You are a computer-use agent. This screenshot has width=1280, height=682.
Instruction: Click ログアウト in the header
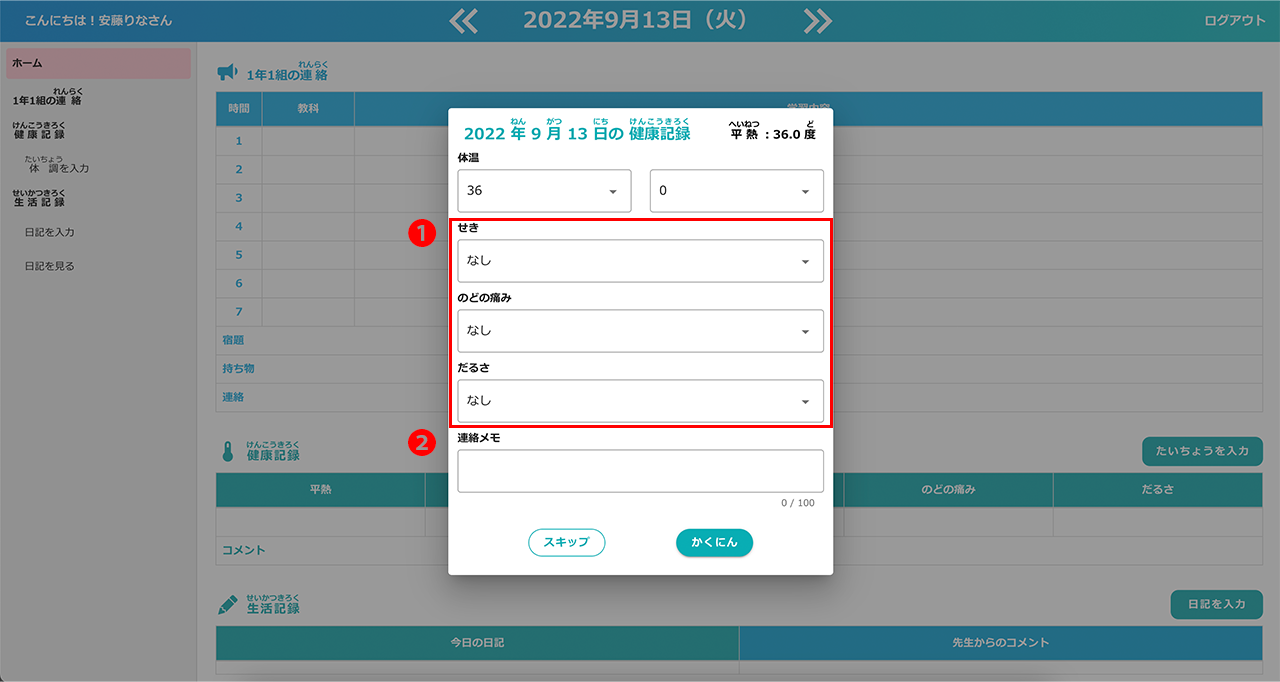point(1234,21)
